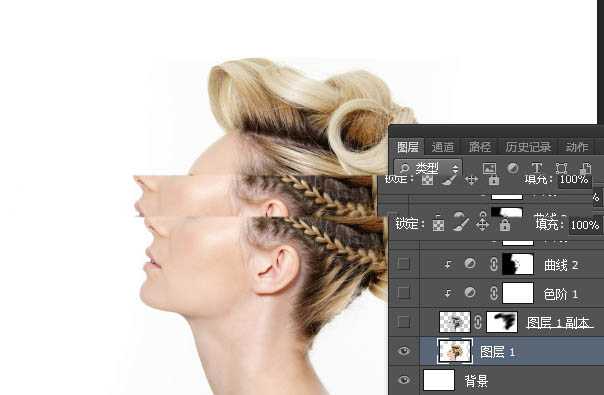Filter layers by pixel image kind
The height and width of the screenshot is (395, 604).
click(x=489, y=168)
